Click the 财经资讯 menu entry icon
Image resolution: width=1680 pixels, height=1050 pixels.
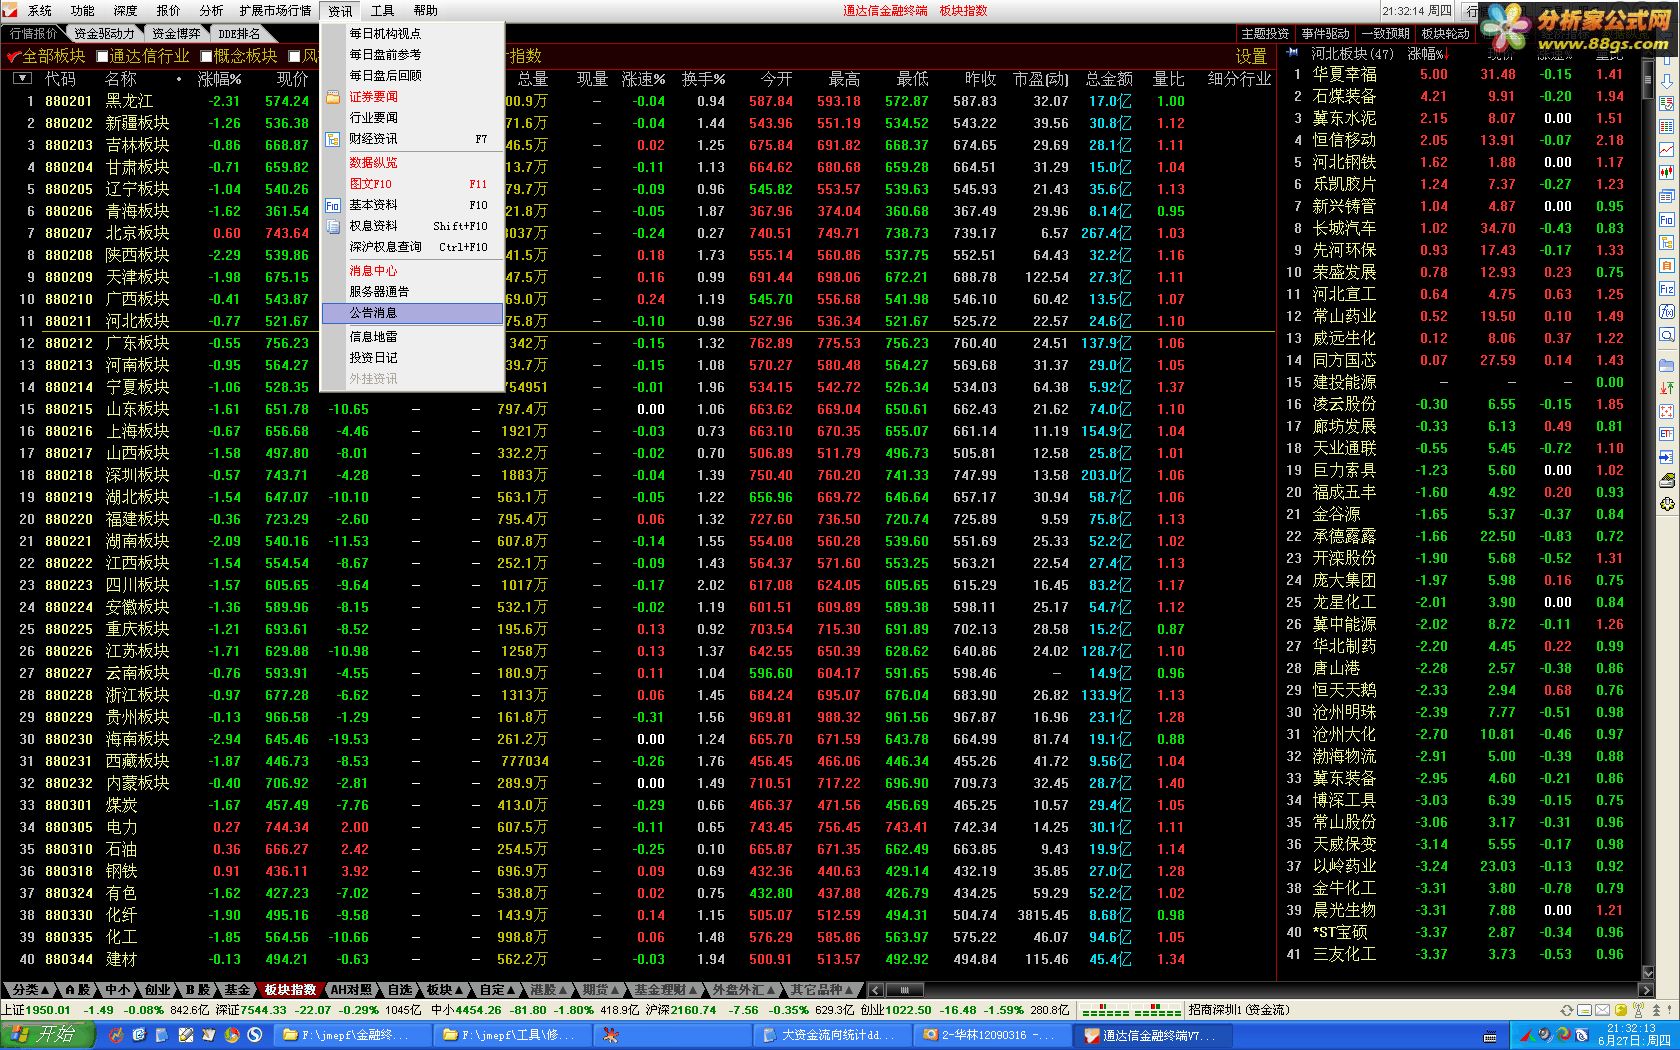point(333,139)
